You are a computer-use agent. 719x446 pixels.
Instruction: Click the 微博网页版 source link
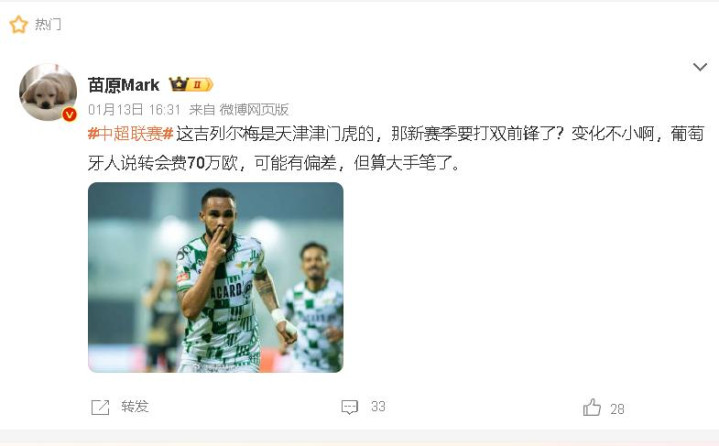[254, 110]
